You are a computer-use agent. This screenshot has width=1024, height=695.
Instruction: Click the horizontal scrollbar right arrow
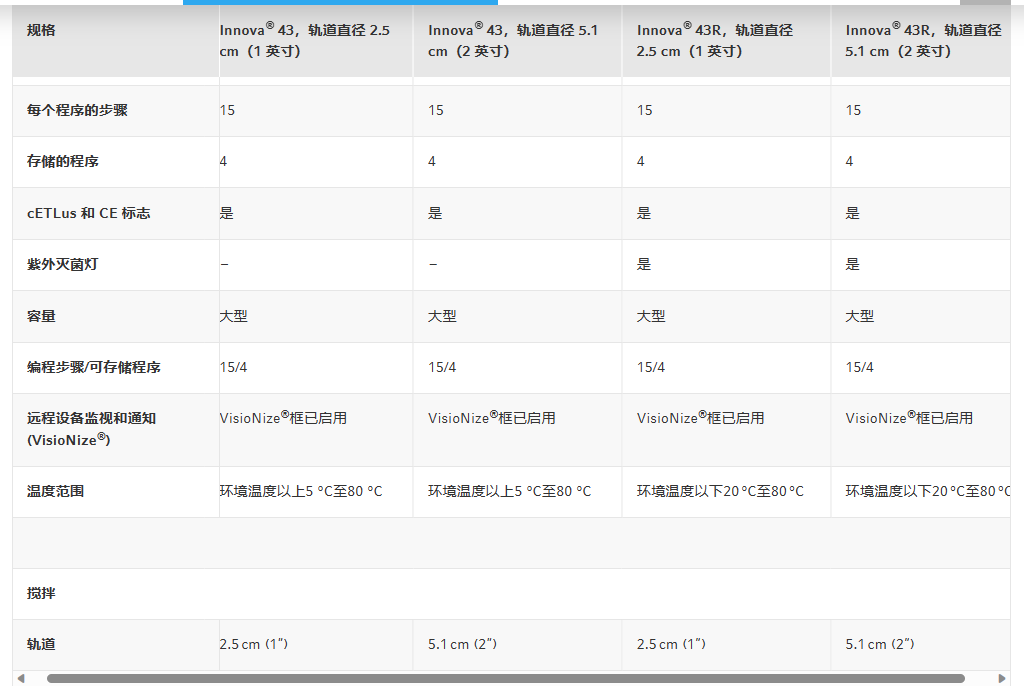1002,679
